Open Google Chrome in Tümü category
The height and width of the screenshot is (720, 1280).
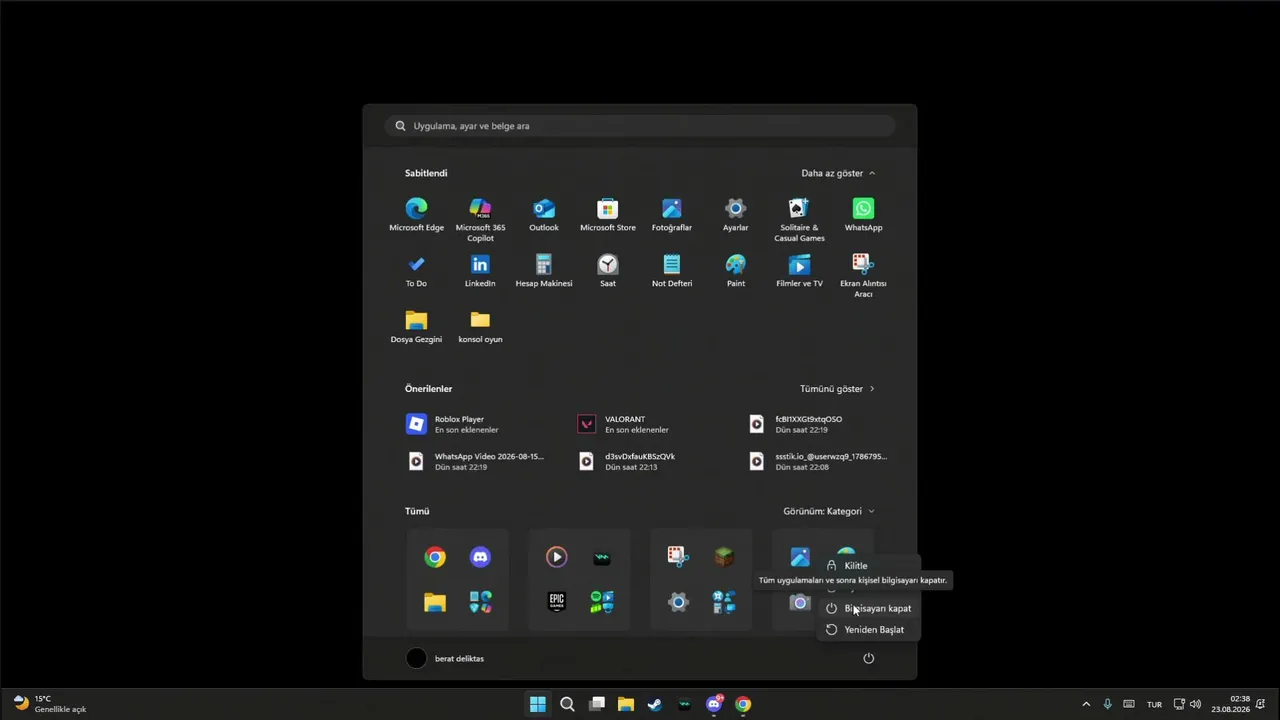coord(435,557)
